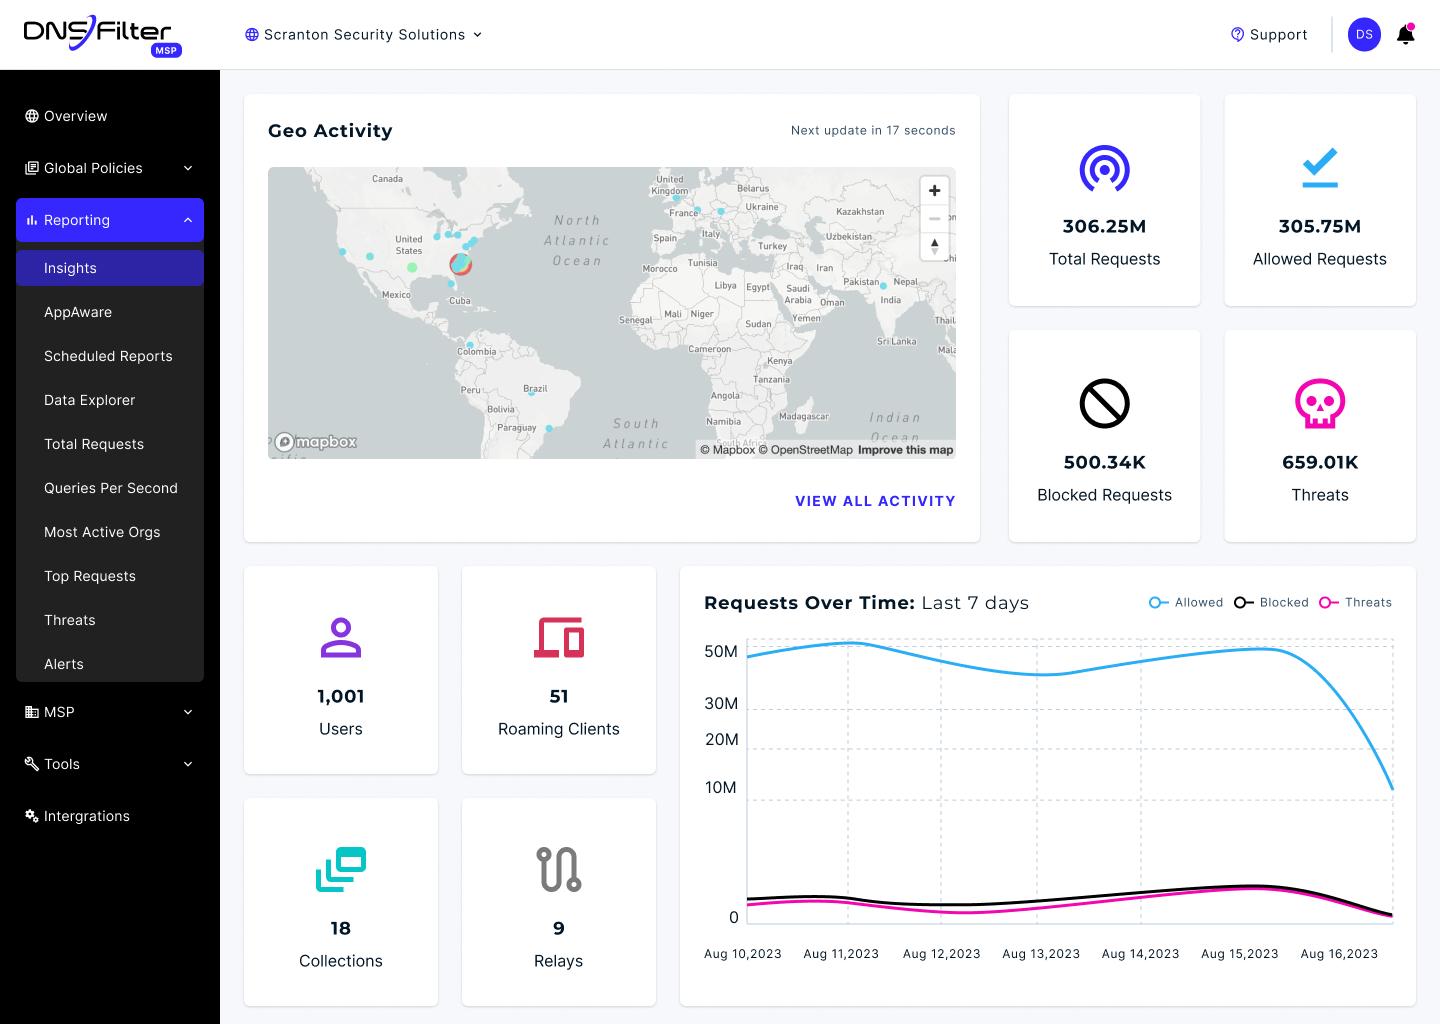Viewport: 1440px width, 1024px height.
Task: Click the Relays icon
Action: point(558,869)
